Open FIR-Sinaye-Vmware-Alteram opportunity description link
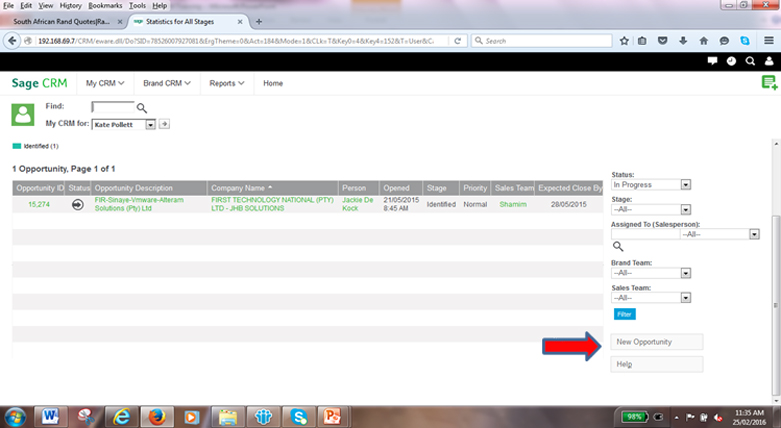 (x=139, y=204)
